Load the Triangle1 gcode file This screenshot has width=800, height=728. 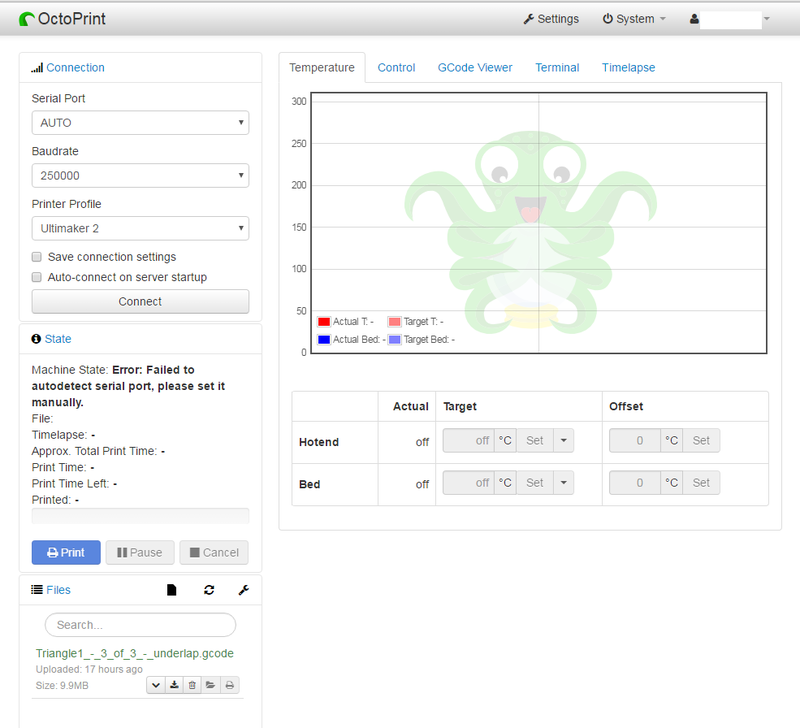(x=210, y=685)
